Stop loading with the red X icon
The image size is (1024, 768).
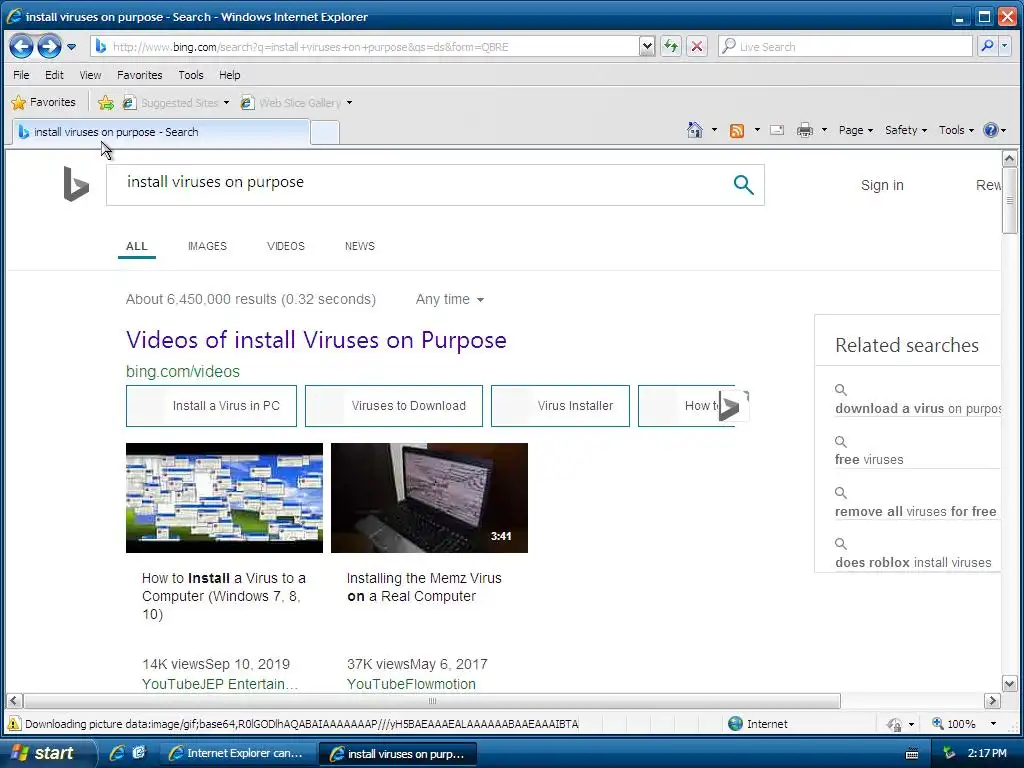pos(697,46)
